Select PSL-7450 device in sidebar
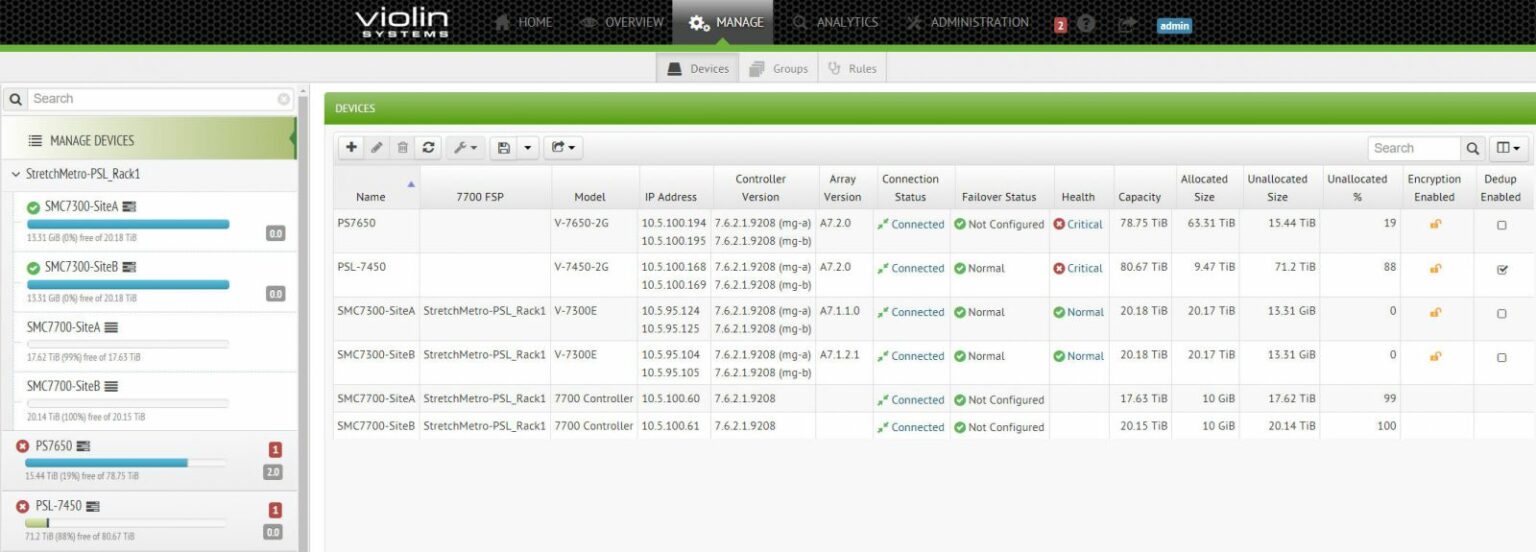The width and height of the screenshot is (1536, 552). coord(59,506)
